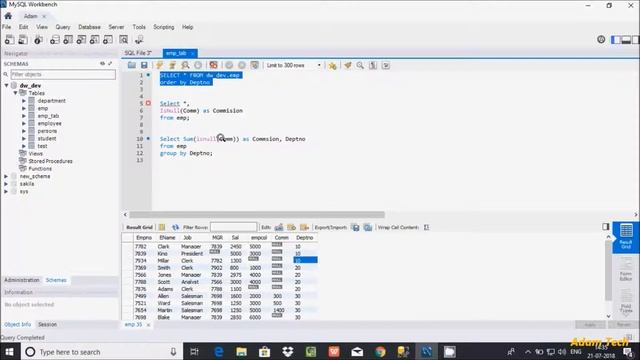Save the script with the floppy disk icon
The width and height of the screenshot is (640, 360).
tap(144, 65)
